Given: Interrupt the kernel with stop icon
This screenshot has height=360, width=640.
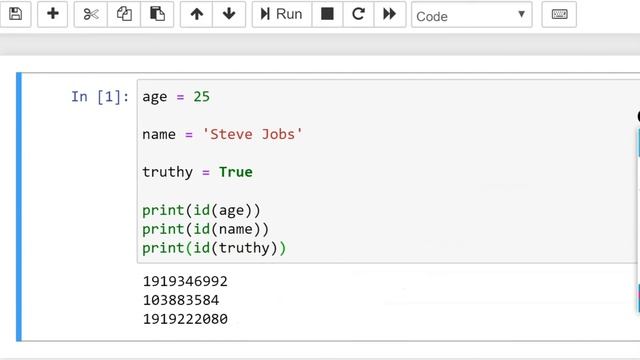Looking at the screenshot, I should [x=327, y=14].
